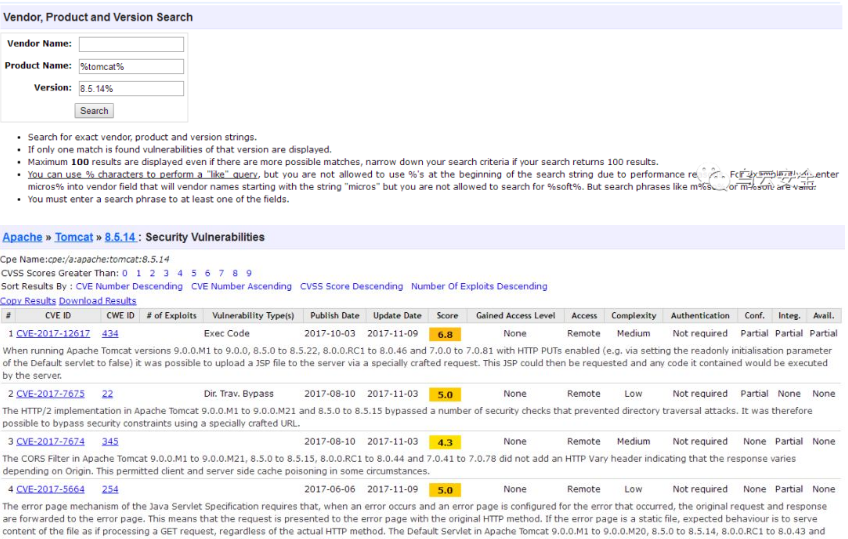Open the 8.5.14 version breadcrumb link
848x539 pixels.
click(x=120, y=237)
